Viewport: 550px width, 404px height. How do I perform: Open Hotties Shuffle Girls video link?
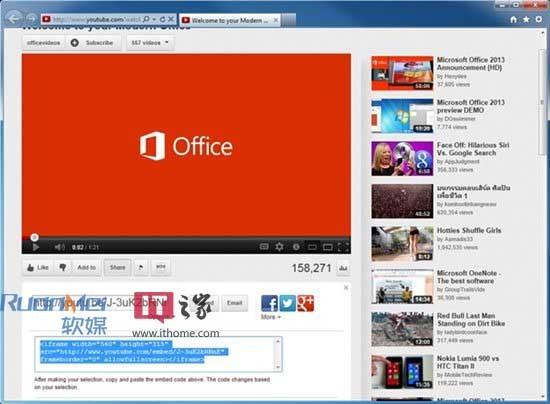click(x=469, y=230)
